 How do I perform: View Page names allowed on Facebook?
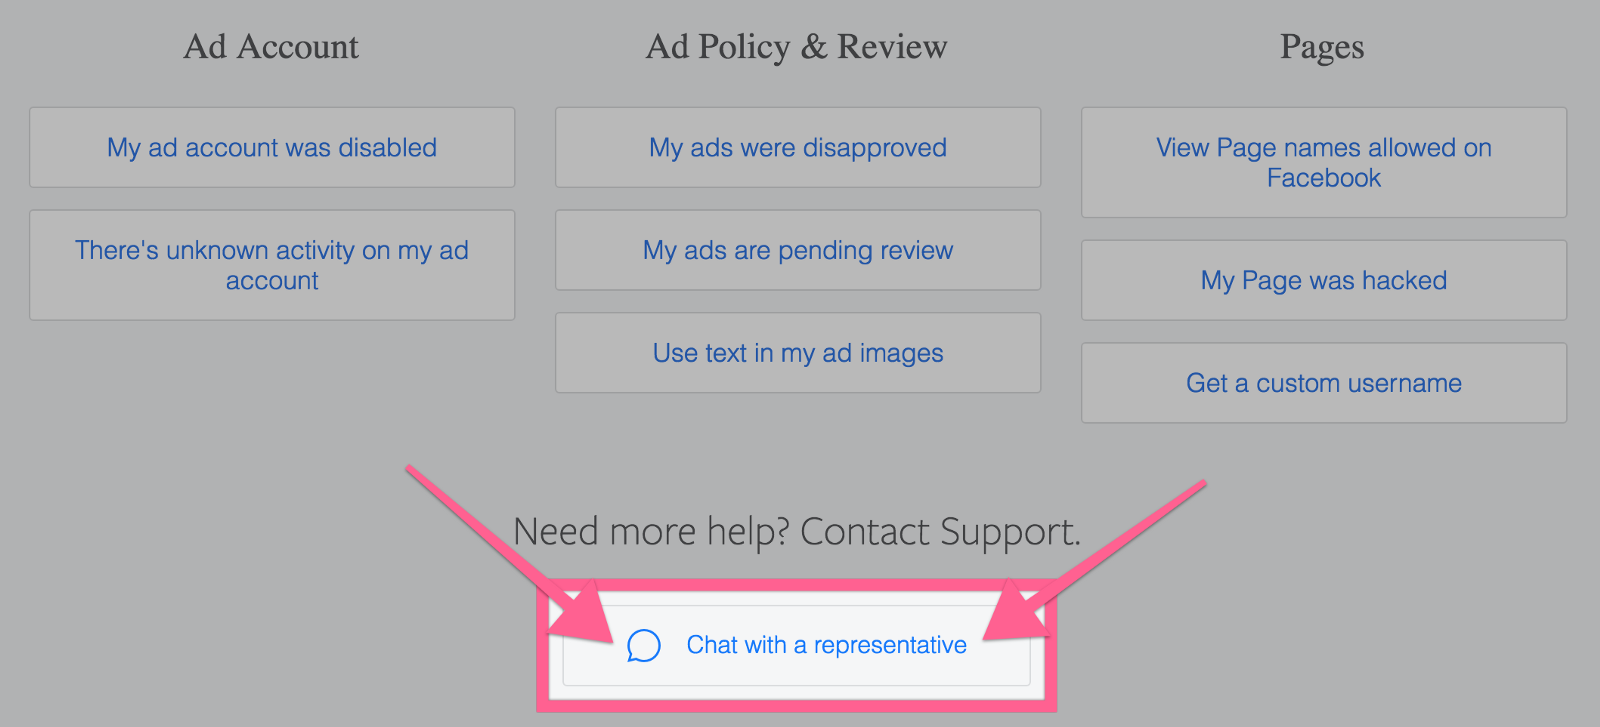point(1324,162)
